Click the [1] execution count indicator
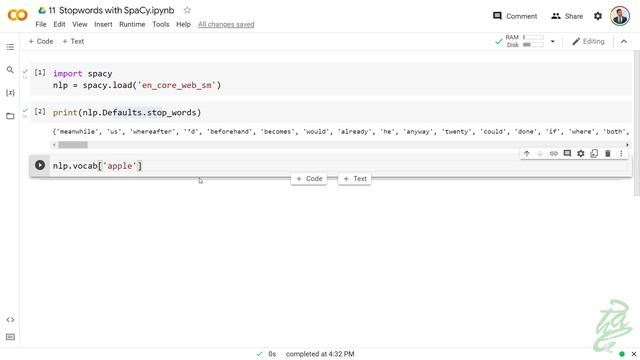 coord(40,73)
